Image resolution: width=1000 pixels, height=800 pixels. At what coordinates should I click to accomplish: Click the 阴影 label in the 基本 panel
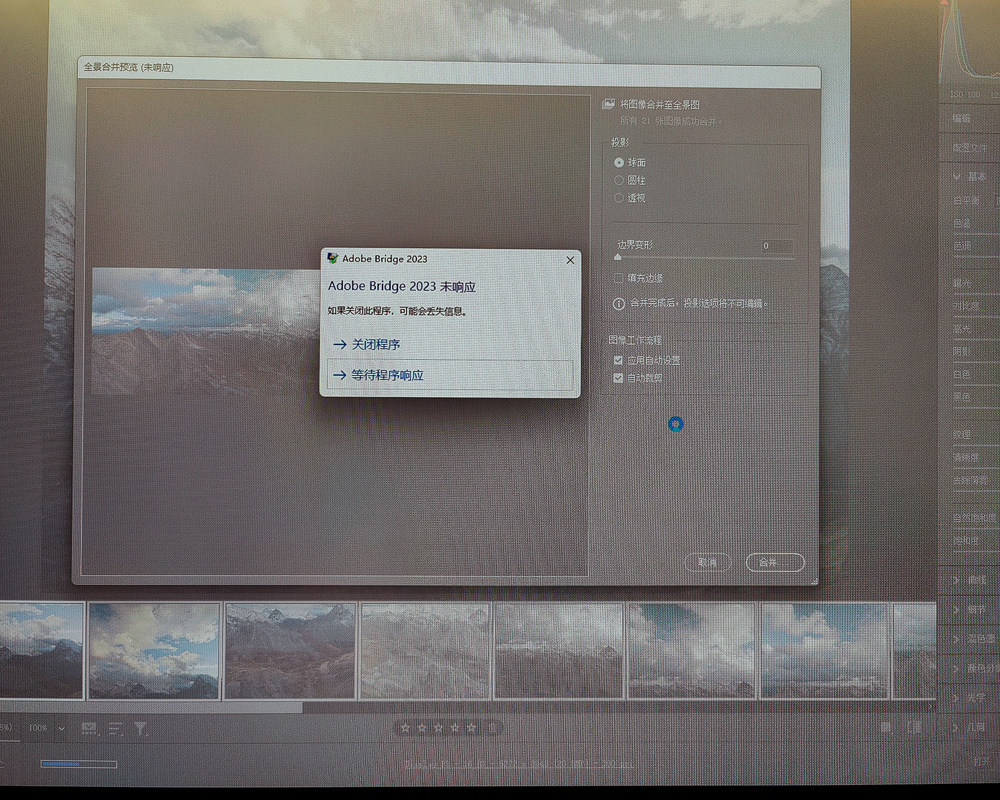point(962,352)
